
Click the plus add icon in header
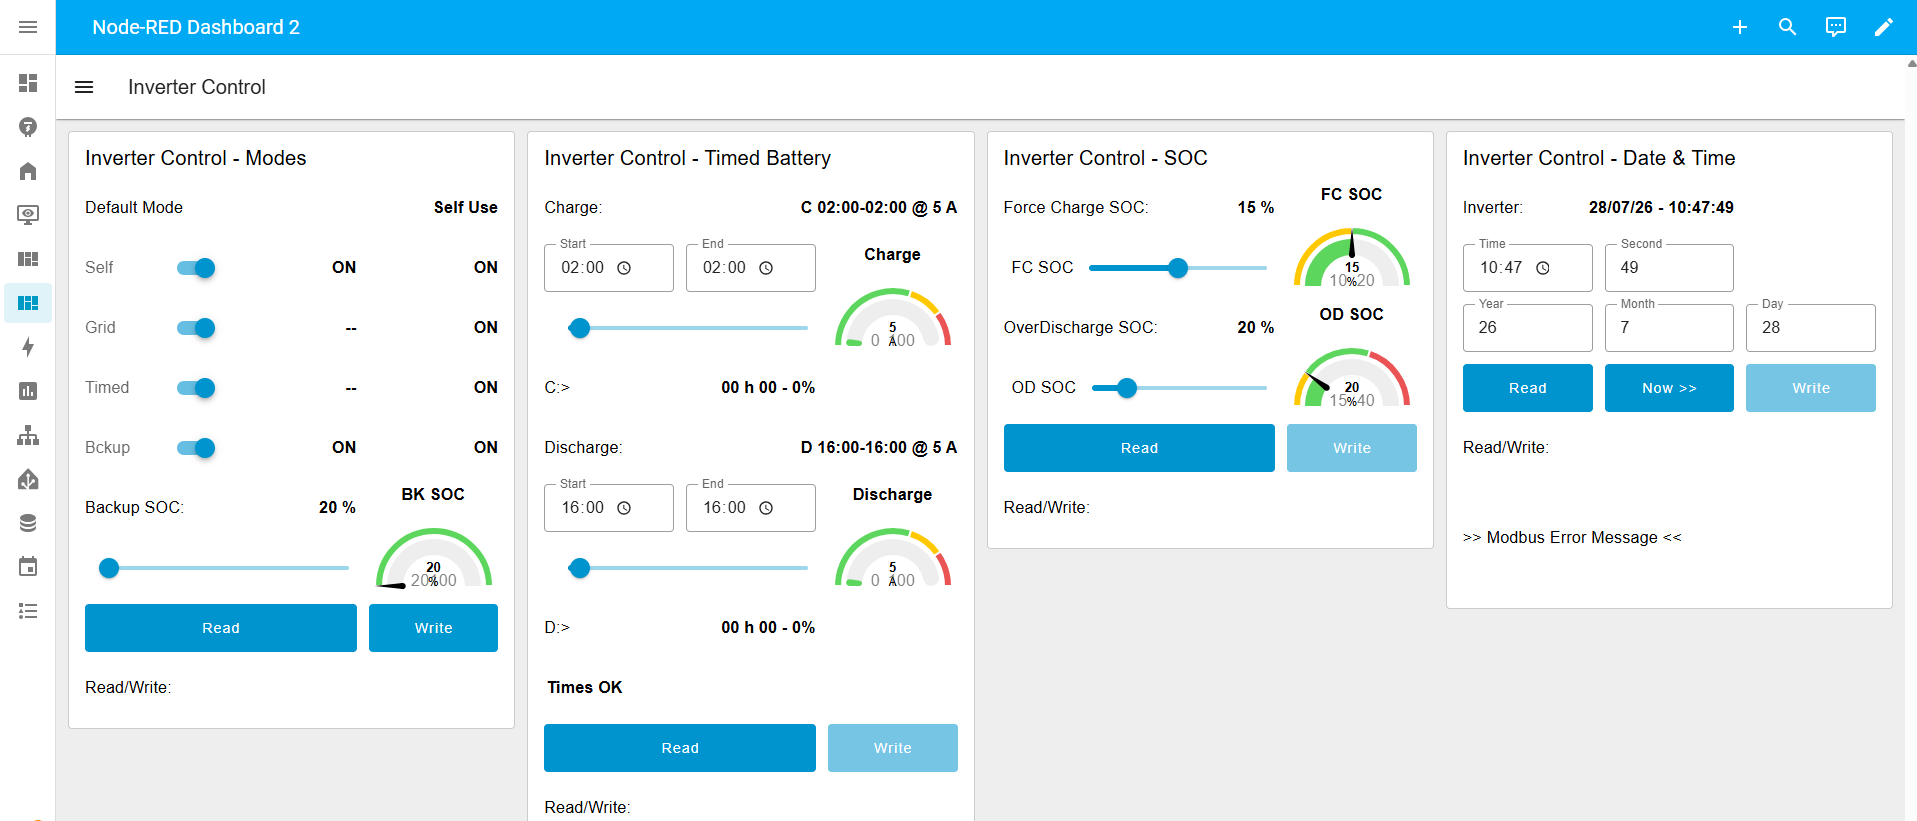tap(1740, 27)
